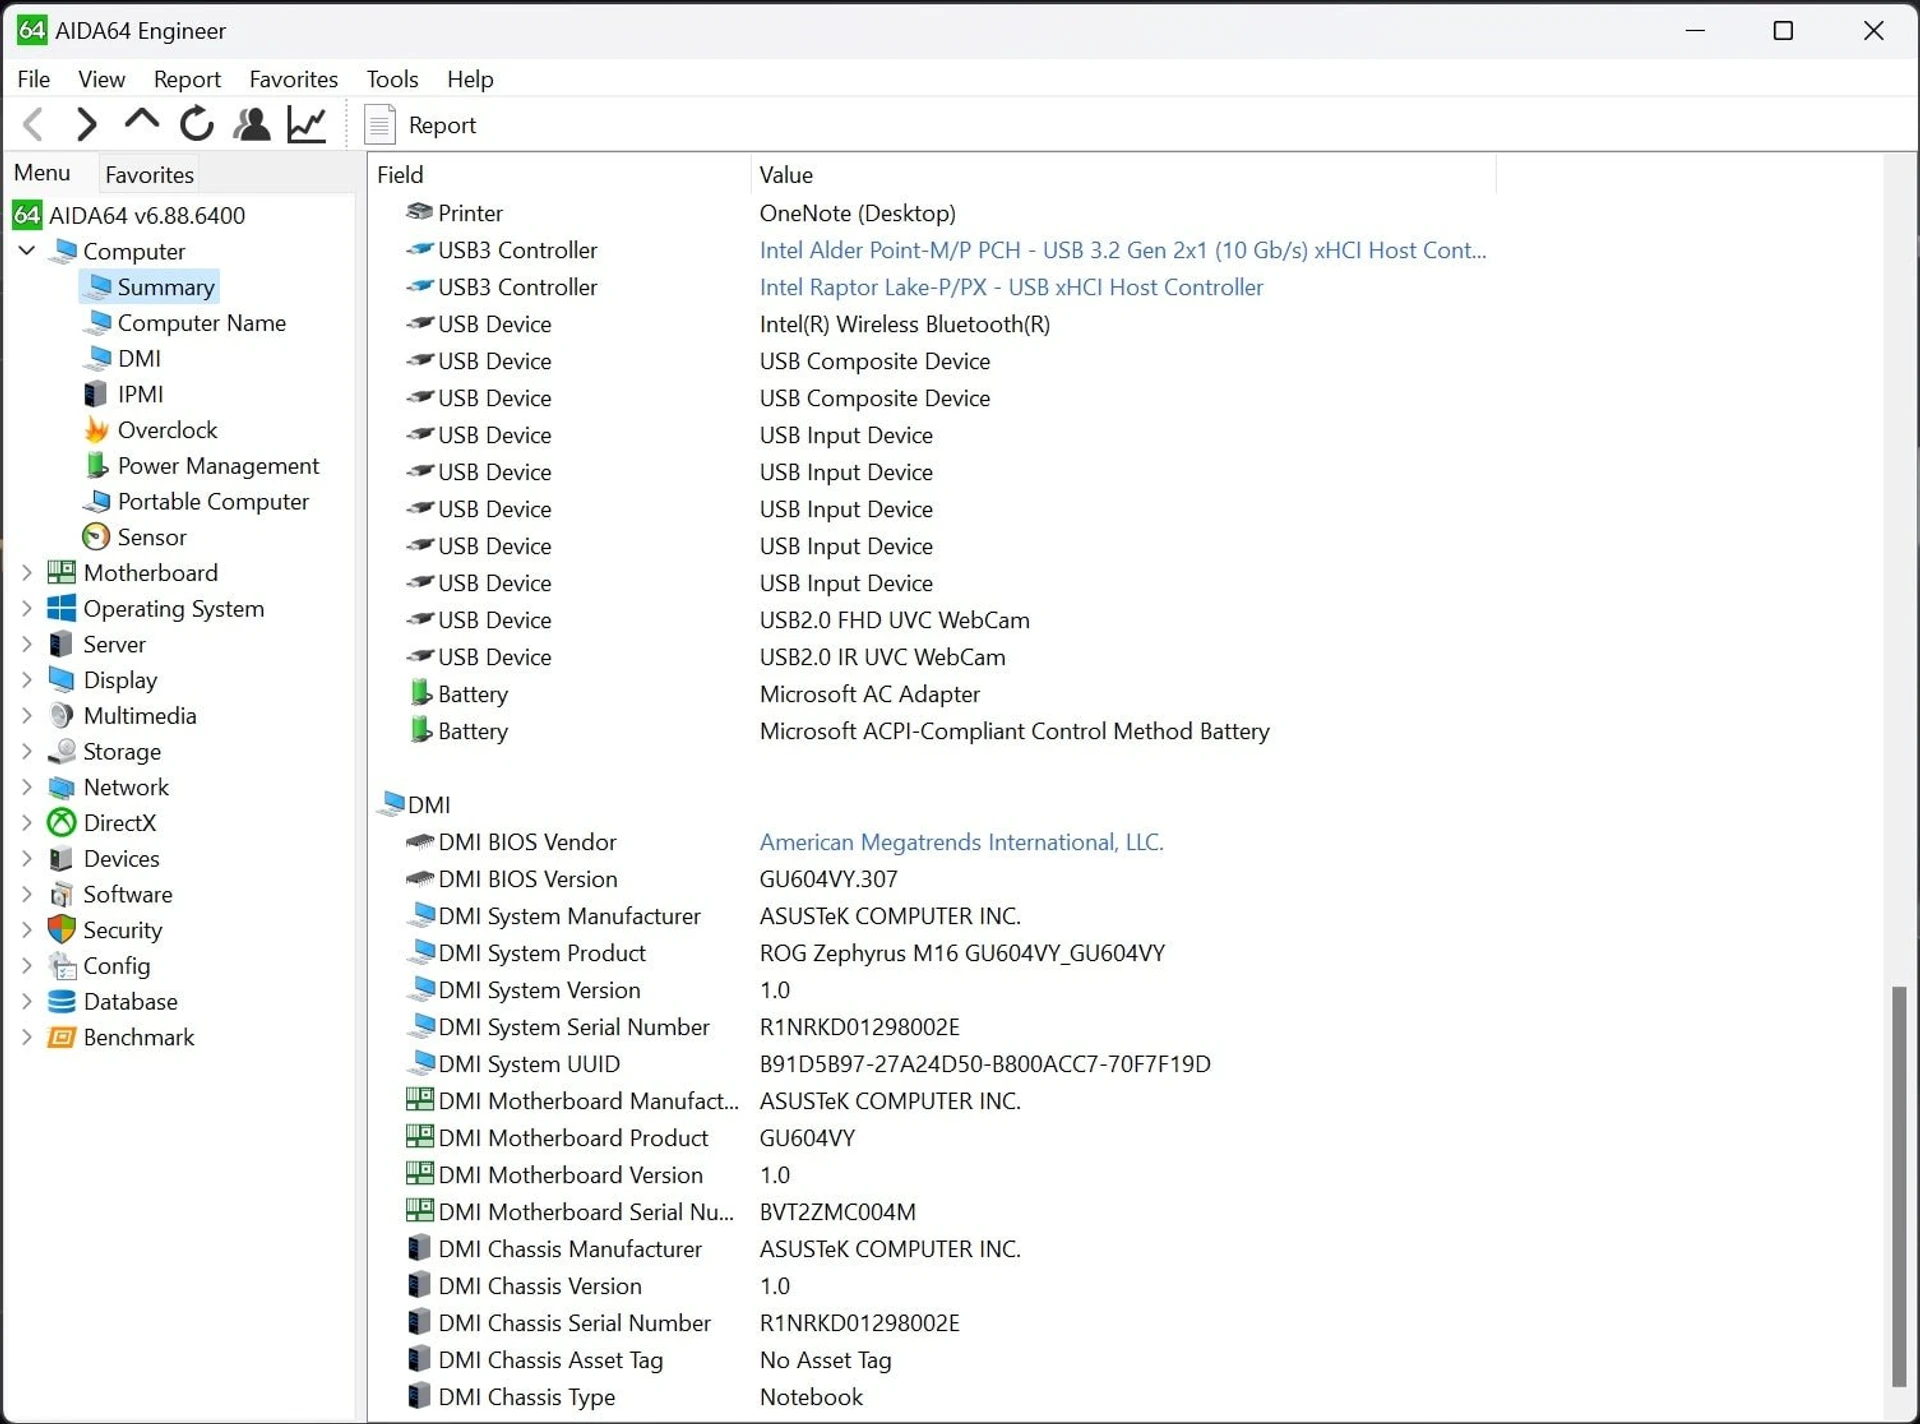
Task: Click the up-level arrow toolbar icon
Action: [141, 122]
